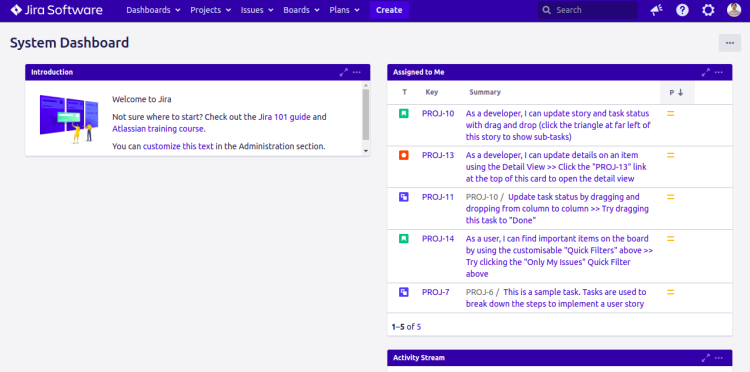
Task: Open the Help question mark icon
Action: click(x=683, y=10)
